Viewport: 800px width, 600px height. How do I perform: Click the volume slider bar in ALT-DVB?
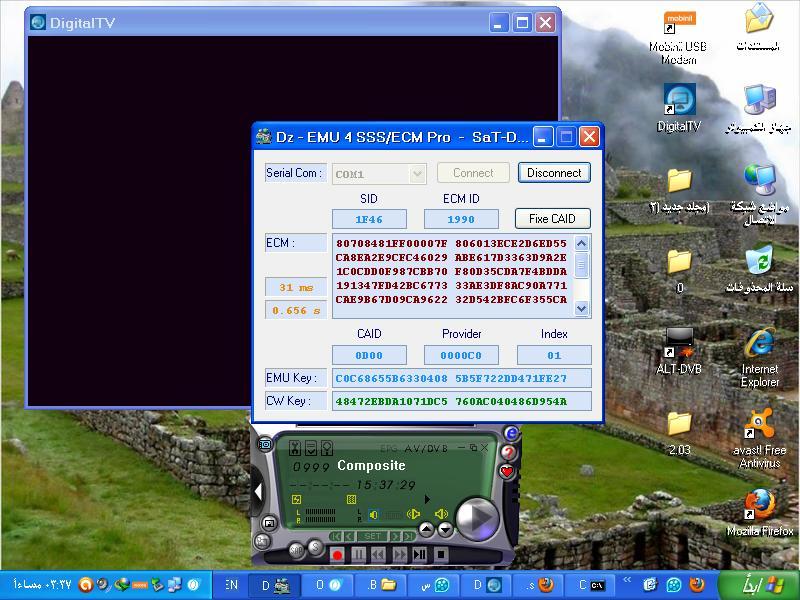393,516
